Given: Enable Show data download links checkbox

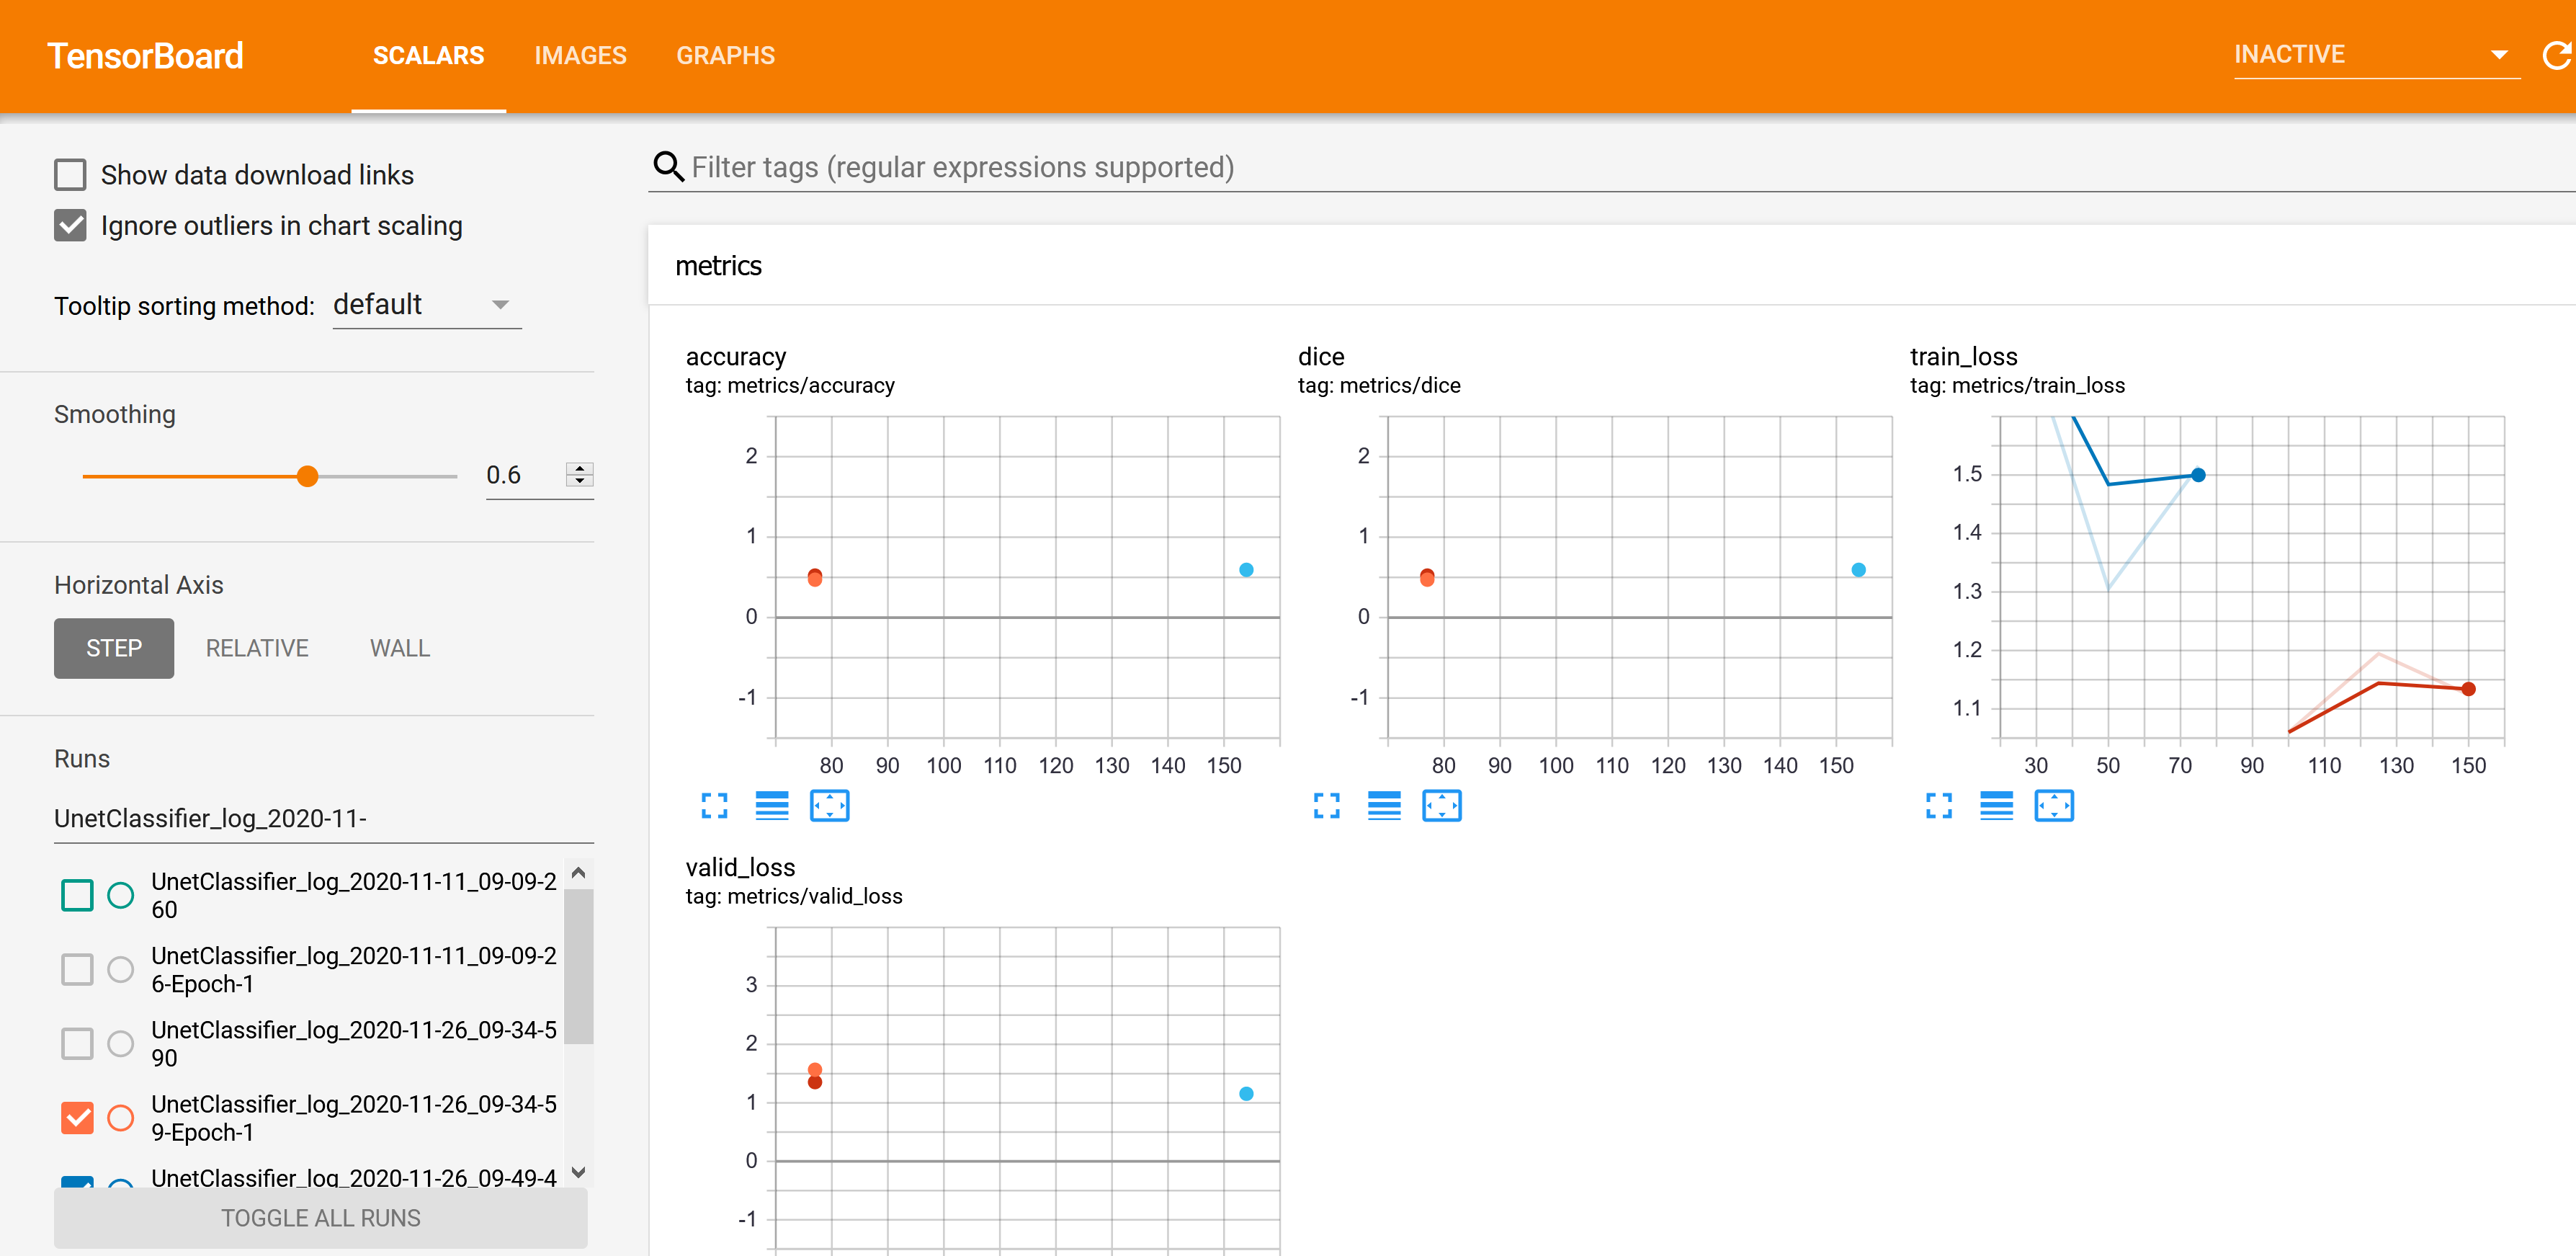Looking at the screenshot, I should (x=70, y=175).
